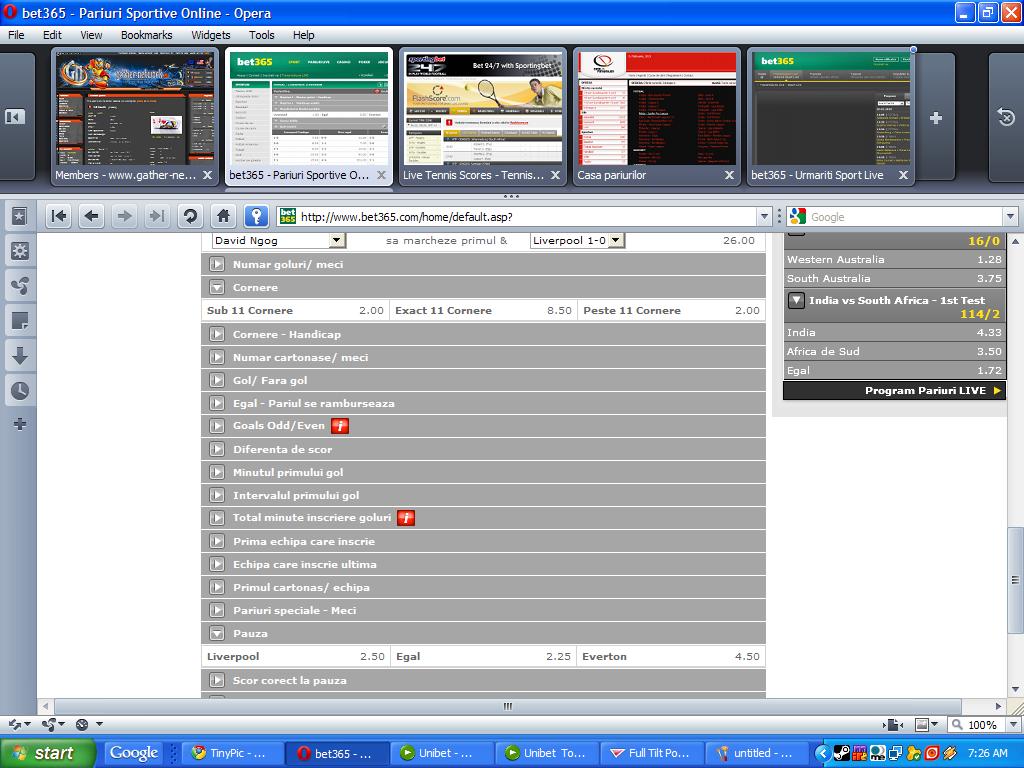Close the Live Tennis Scores tab

[555, 175]
